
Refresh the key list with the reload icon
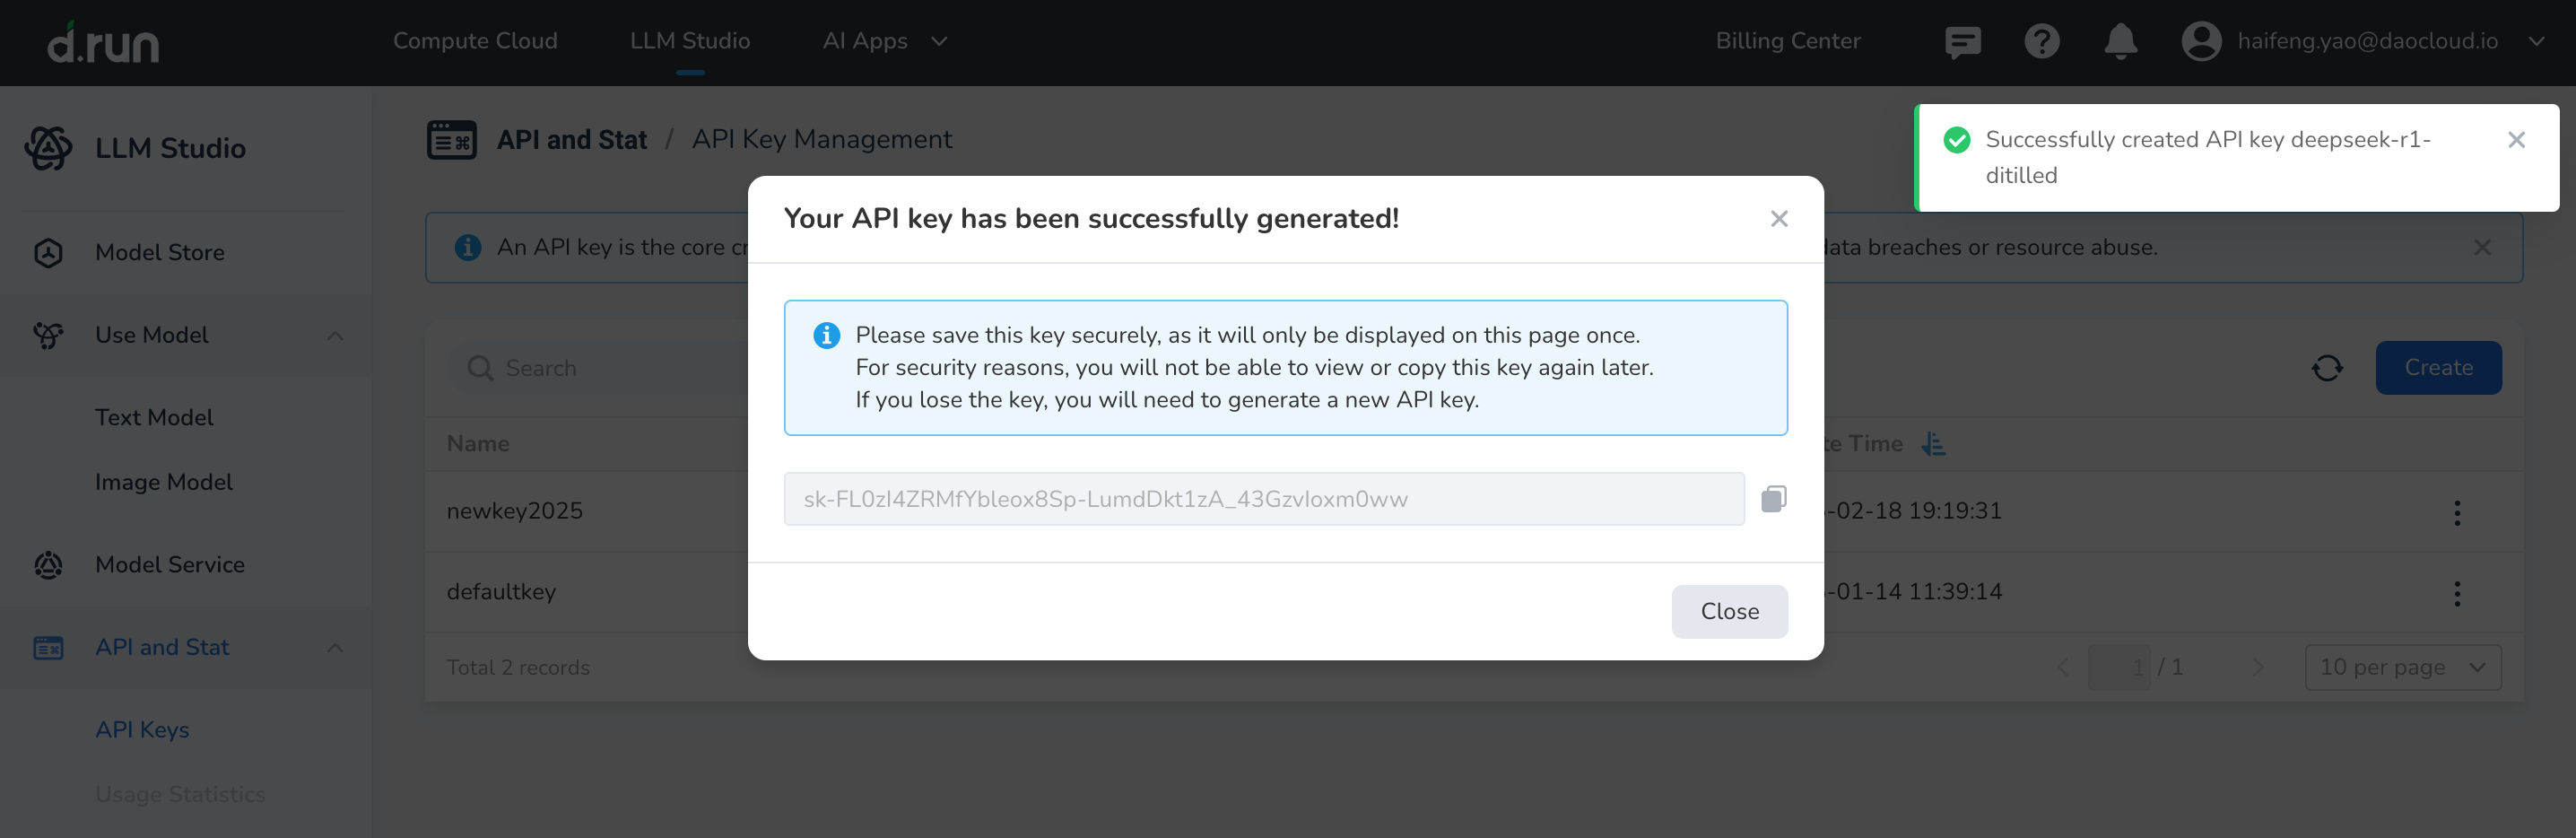click(x=2327, y=367)
